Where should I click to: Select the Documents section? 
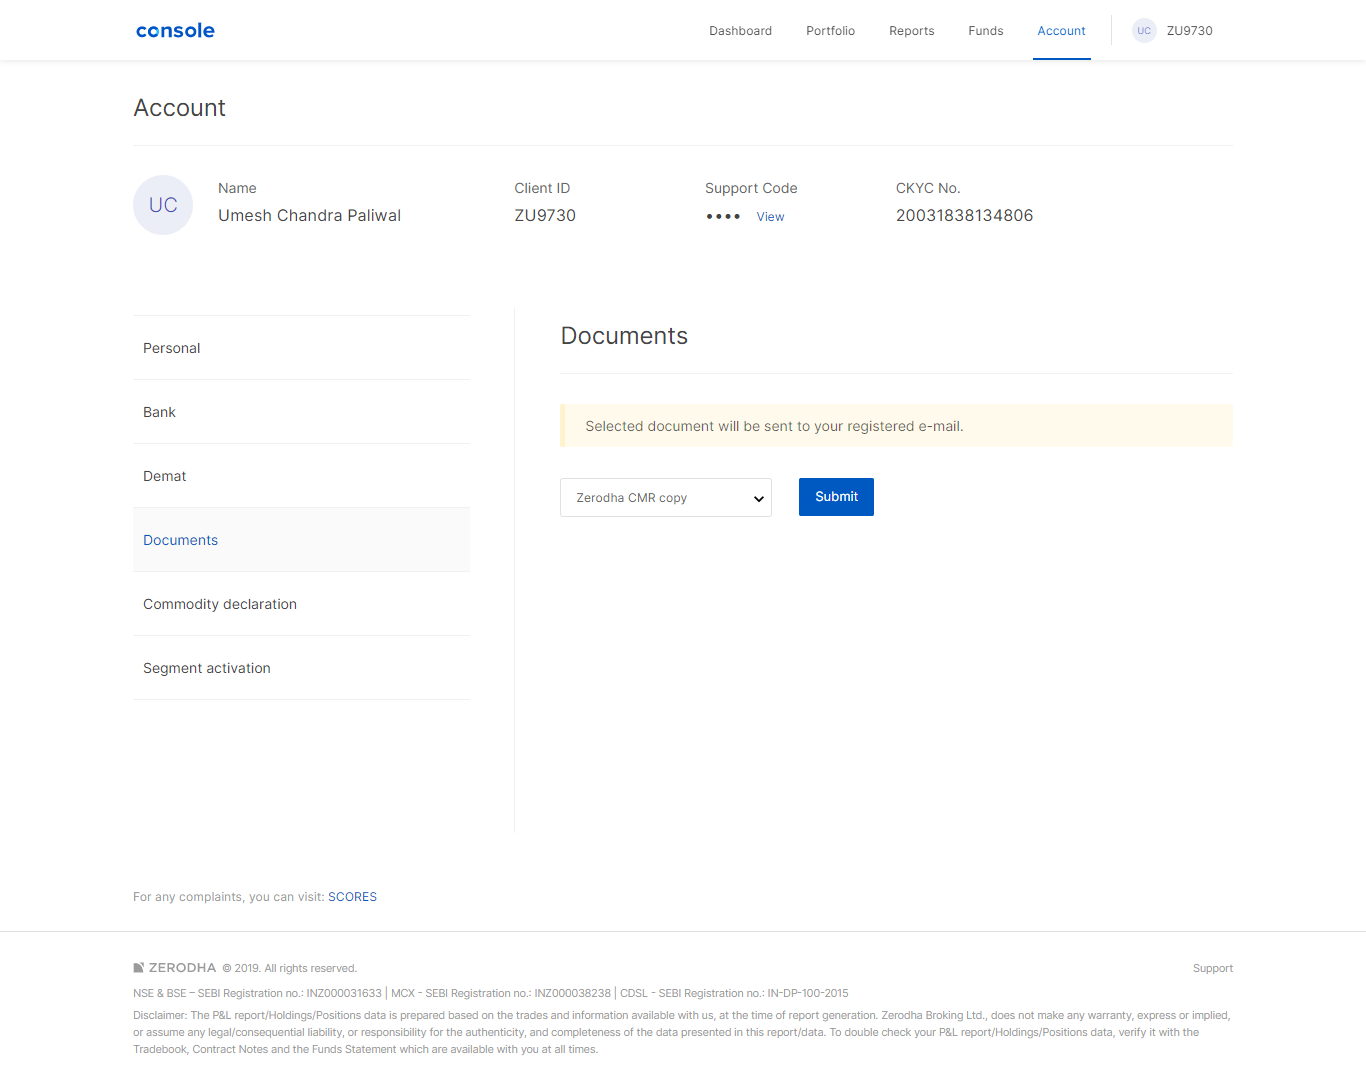click(180, 539)
